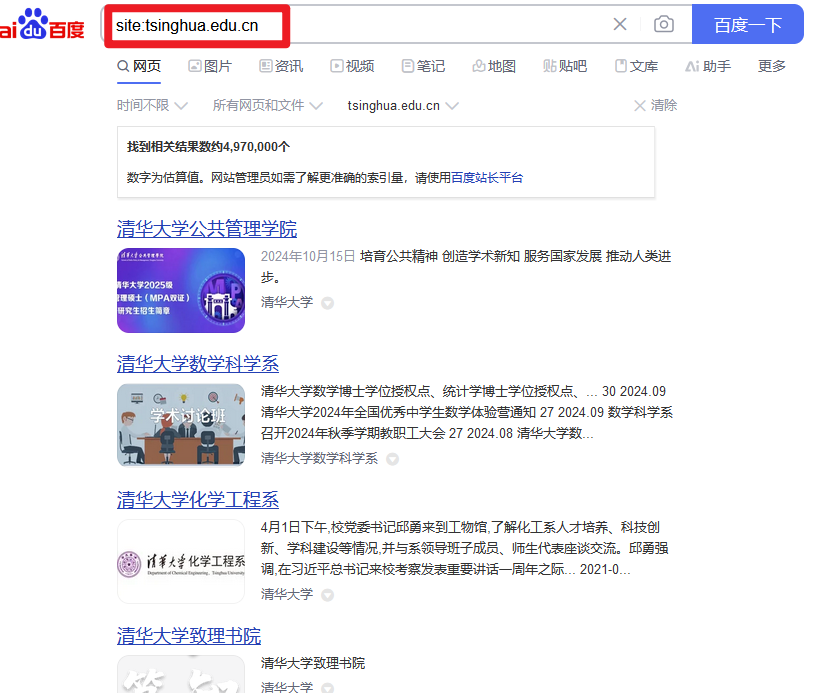This screenshot has width=827, height=693.
Task: Click the 致理书院 result thumbnail
Action: pos(181,674)
